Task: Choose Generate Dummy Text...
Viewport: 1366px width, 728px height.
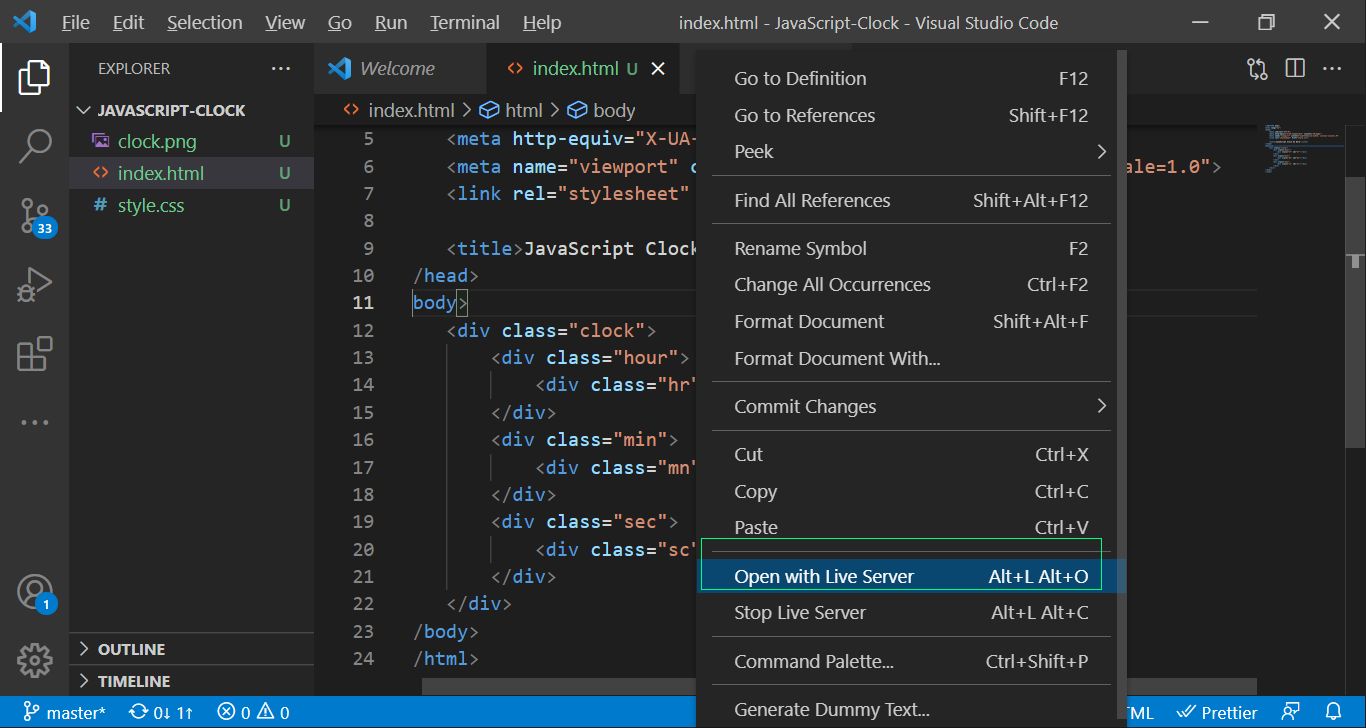Action: (x=911, y=710)
